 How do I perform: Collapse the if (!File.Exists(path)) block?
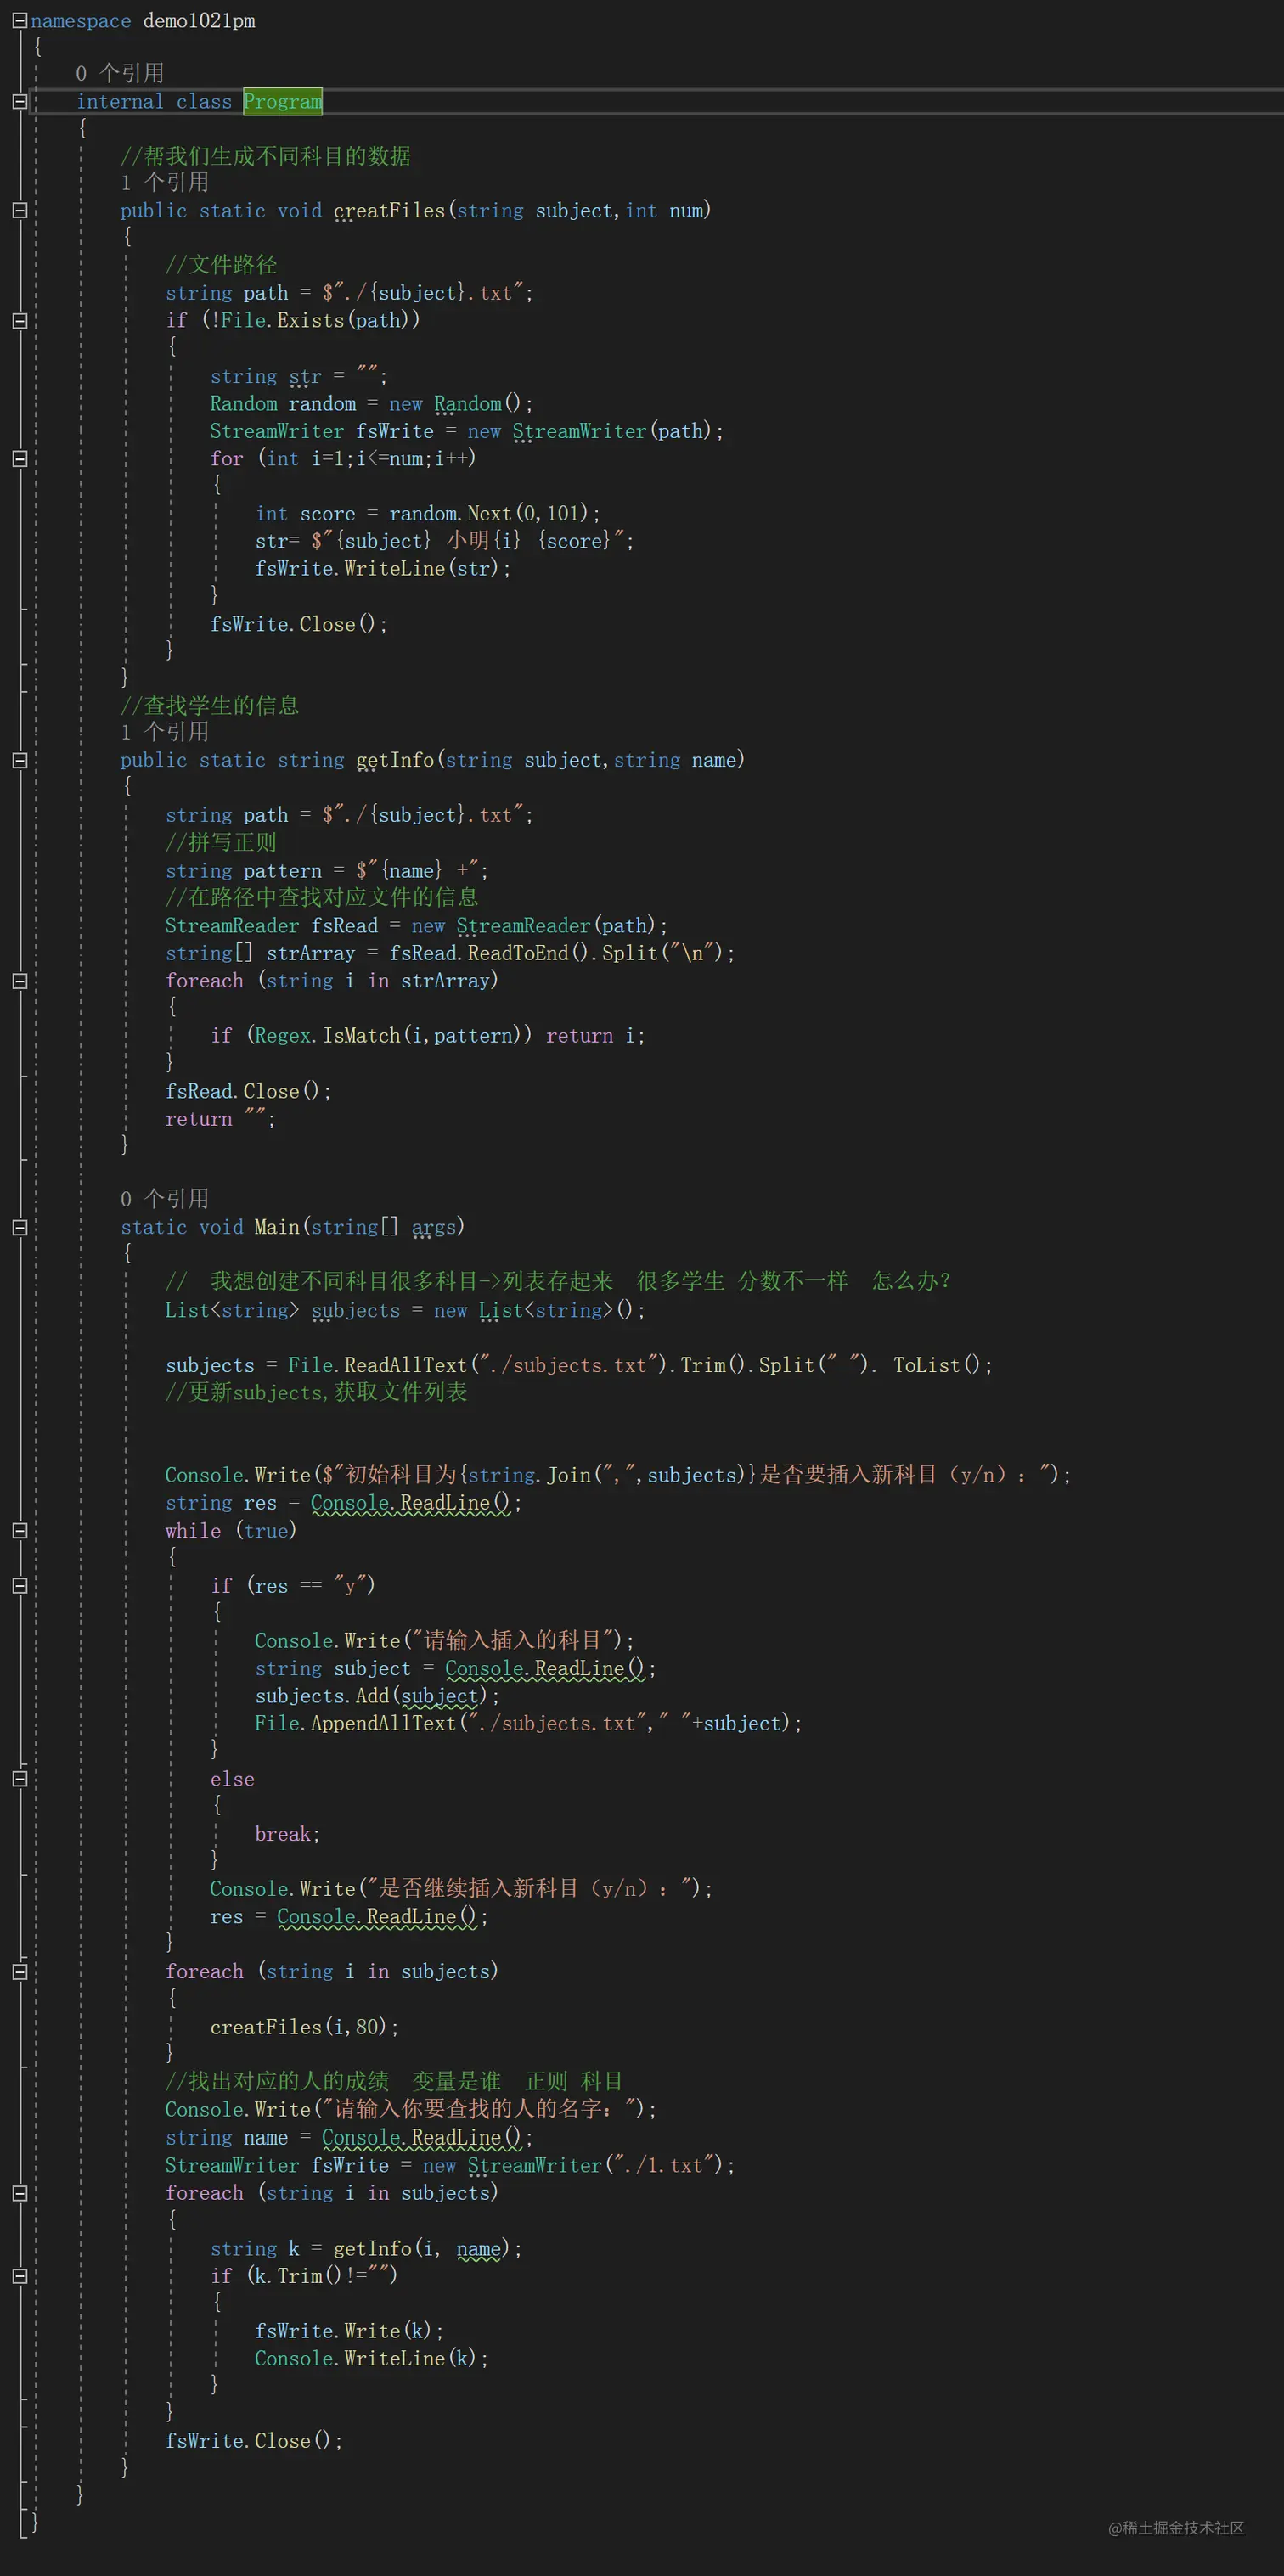click(x=19, y=320)
